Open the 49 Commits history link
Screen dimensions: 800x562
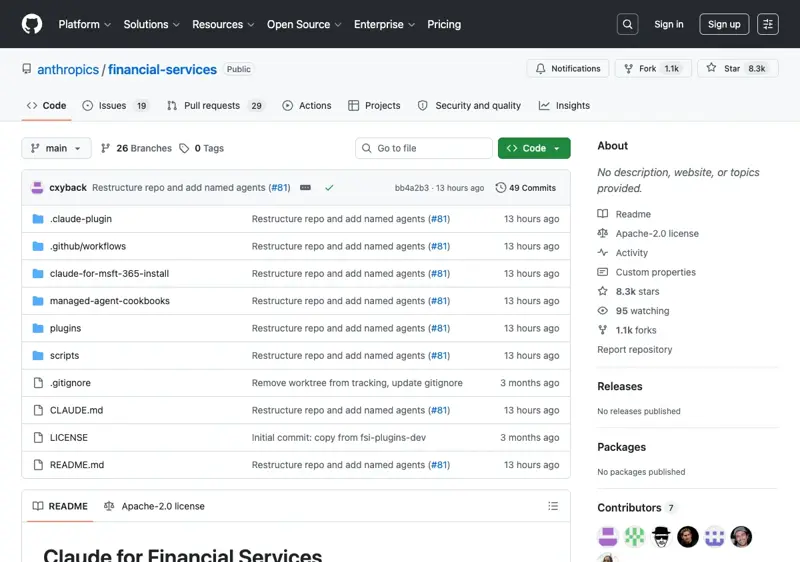tap(526, 188)
